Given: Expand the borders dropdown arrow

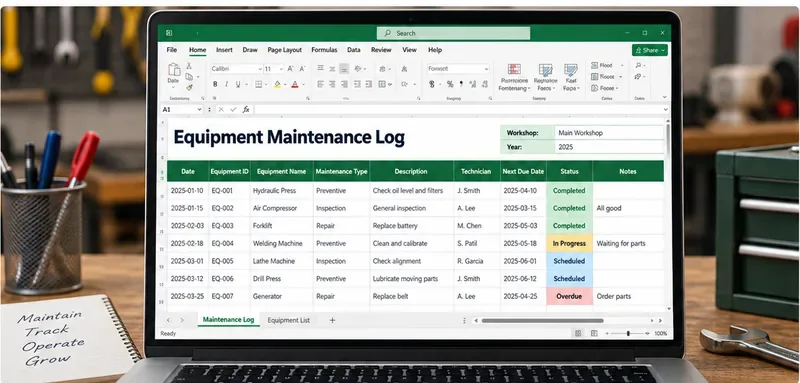Looking at the screenshot, I should [x=267, y=85].
